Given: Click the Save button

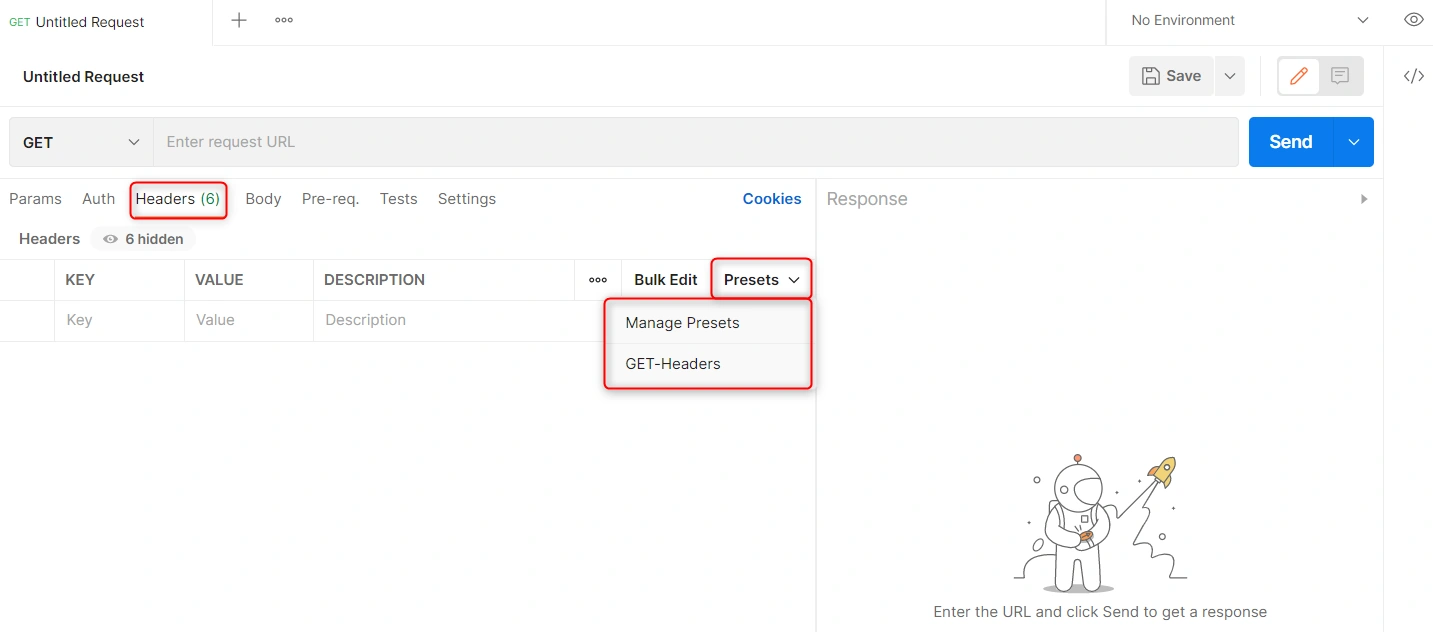Looking at the screenshot, I should coord(1172,76).
